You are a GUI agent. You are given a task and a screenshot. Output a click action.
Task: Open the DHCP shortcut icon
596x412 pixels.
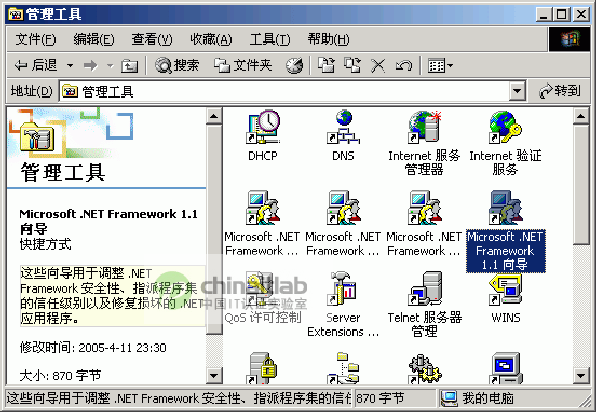pyautogui.click(x=263, y=127)
